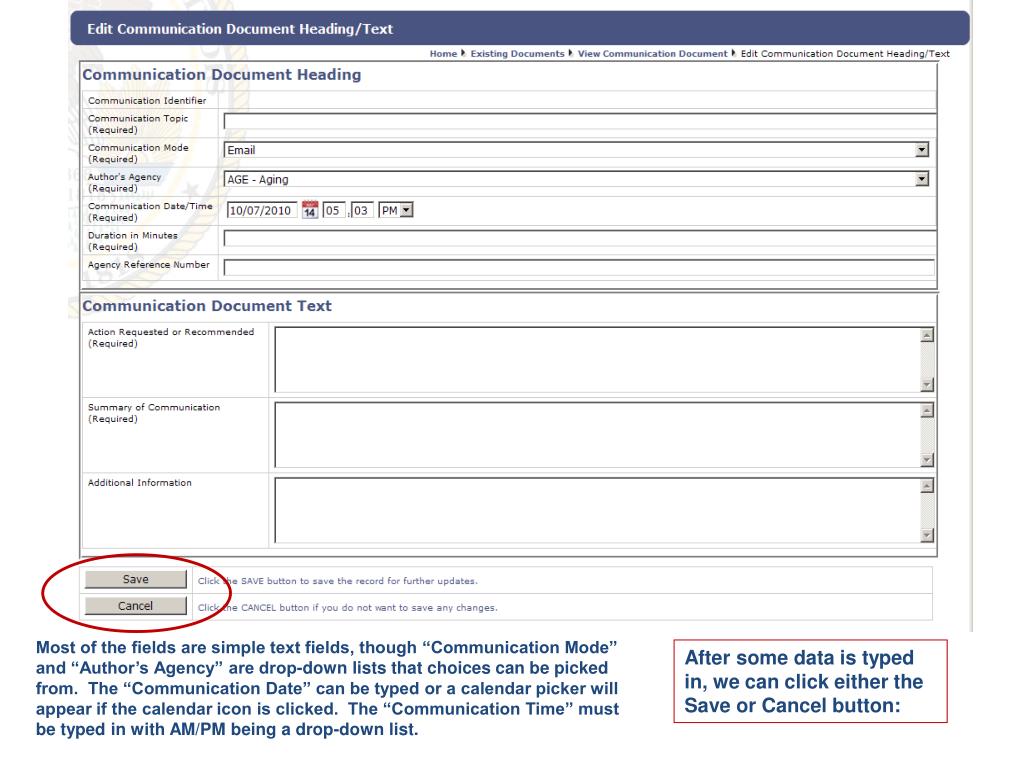Focus the Duration in Minutes field

click(580, 238)
